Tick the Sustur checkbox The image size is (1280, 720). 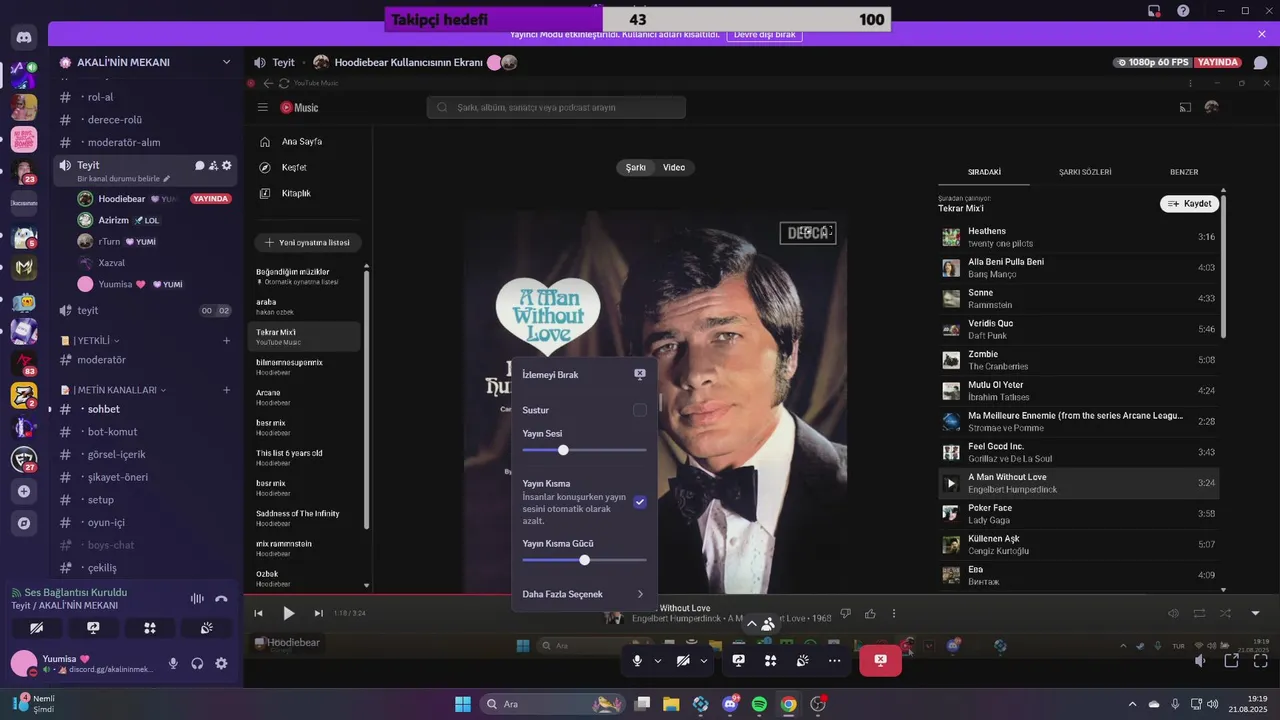[x=640, y=410]
